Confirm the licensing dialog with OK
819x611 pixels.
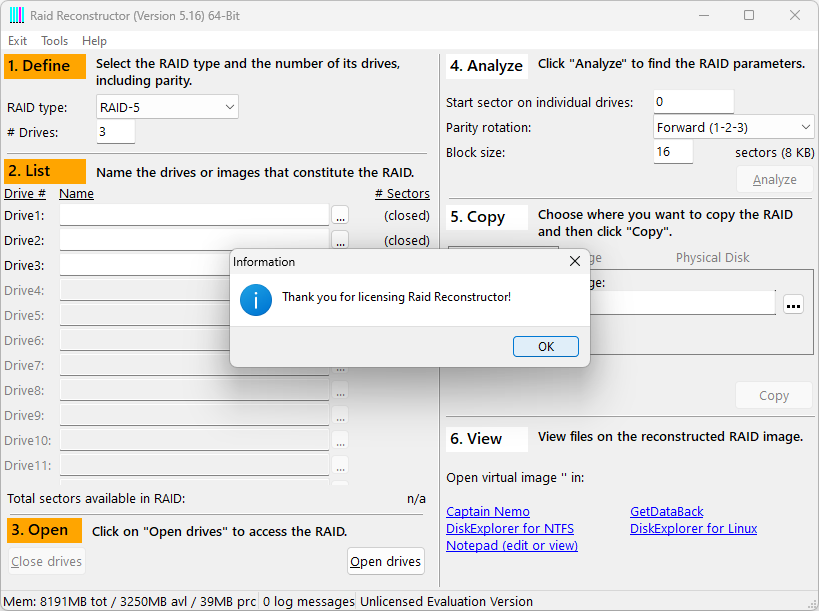coord(545,347)
